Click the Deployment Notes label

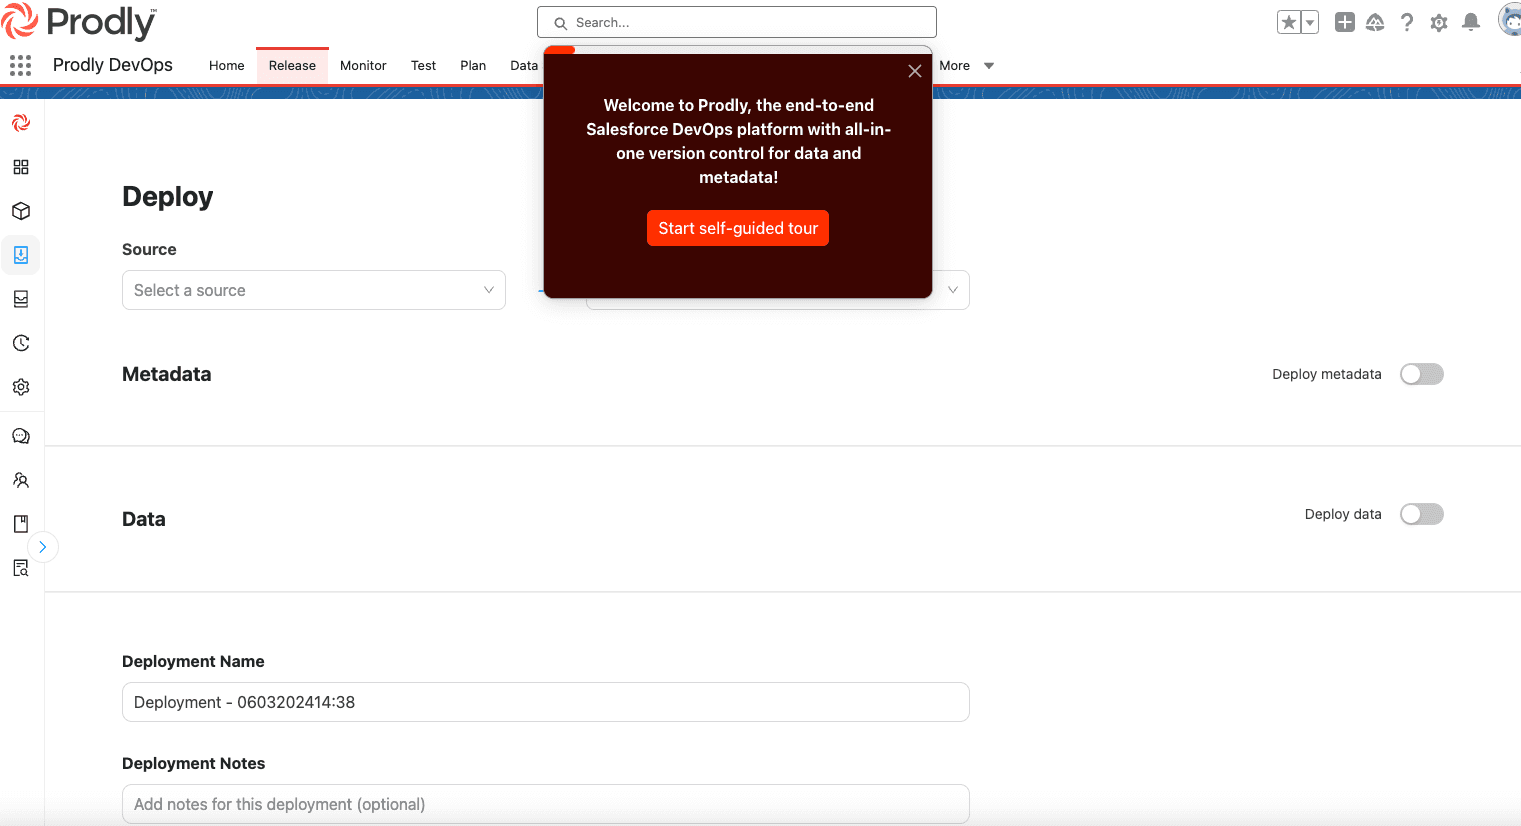pyautogui.click(x=194, y=764)
